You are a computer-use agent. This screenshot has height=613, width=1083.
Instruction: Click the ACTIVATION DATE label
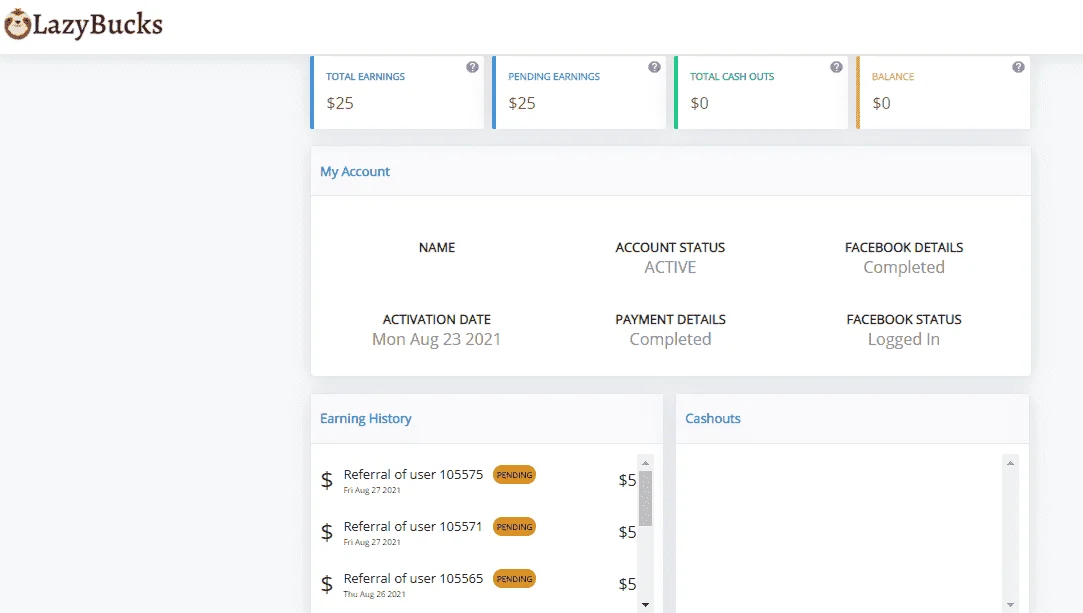[437, 319]
